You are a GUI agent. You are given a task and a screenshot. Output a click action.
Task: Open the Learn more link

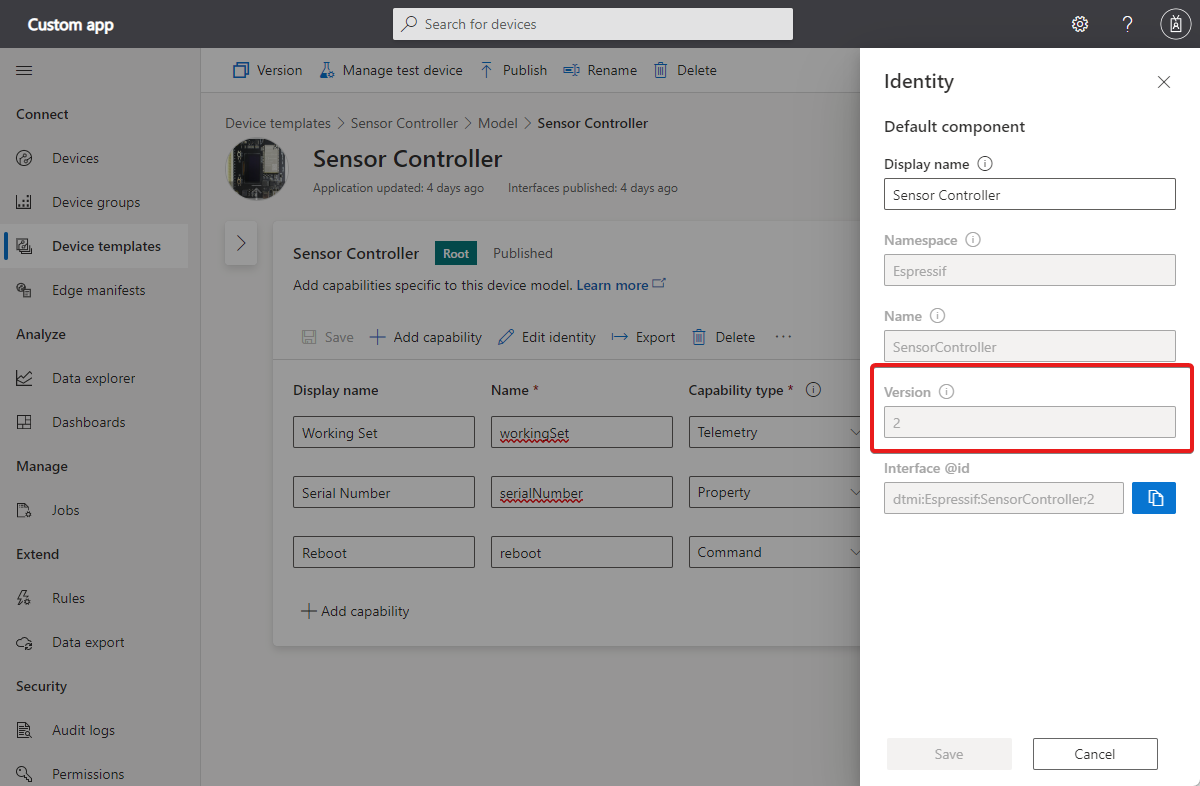(x=613, y=285)
